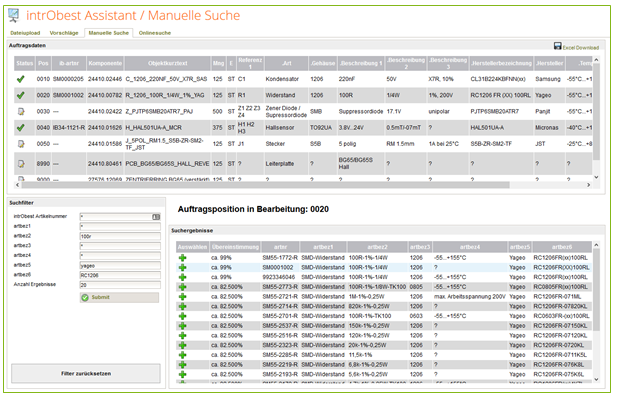
Task: Select the Manuelle Suche tab
Action: 109,33
